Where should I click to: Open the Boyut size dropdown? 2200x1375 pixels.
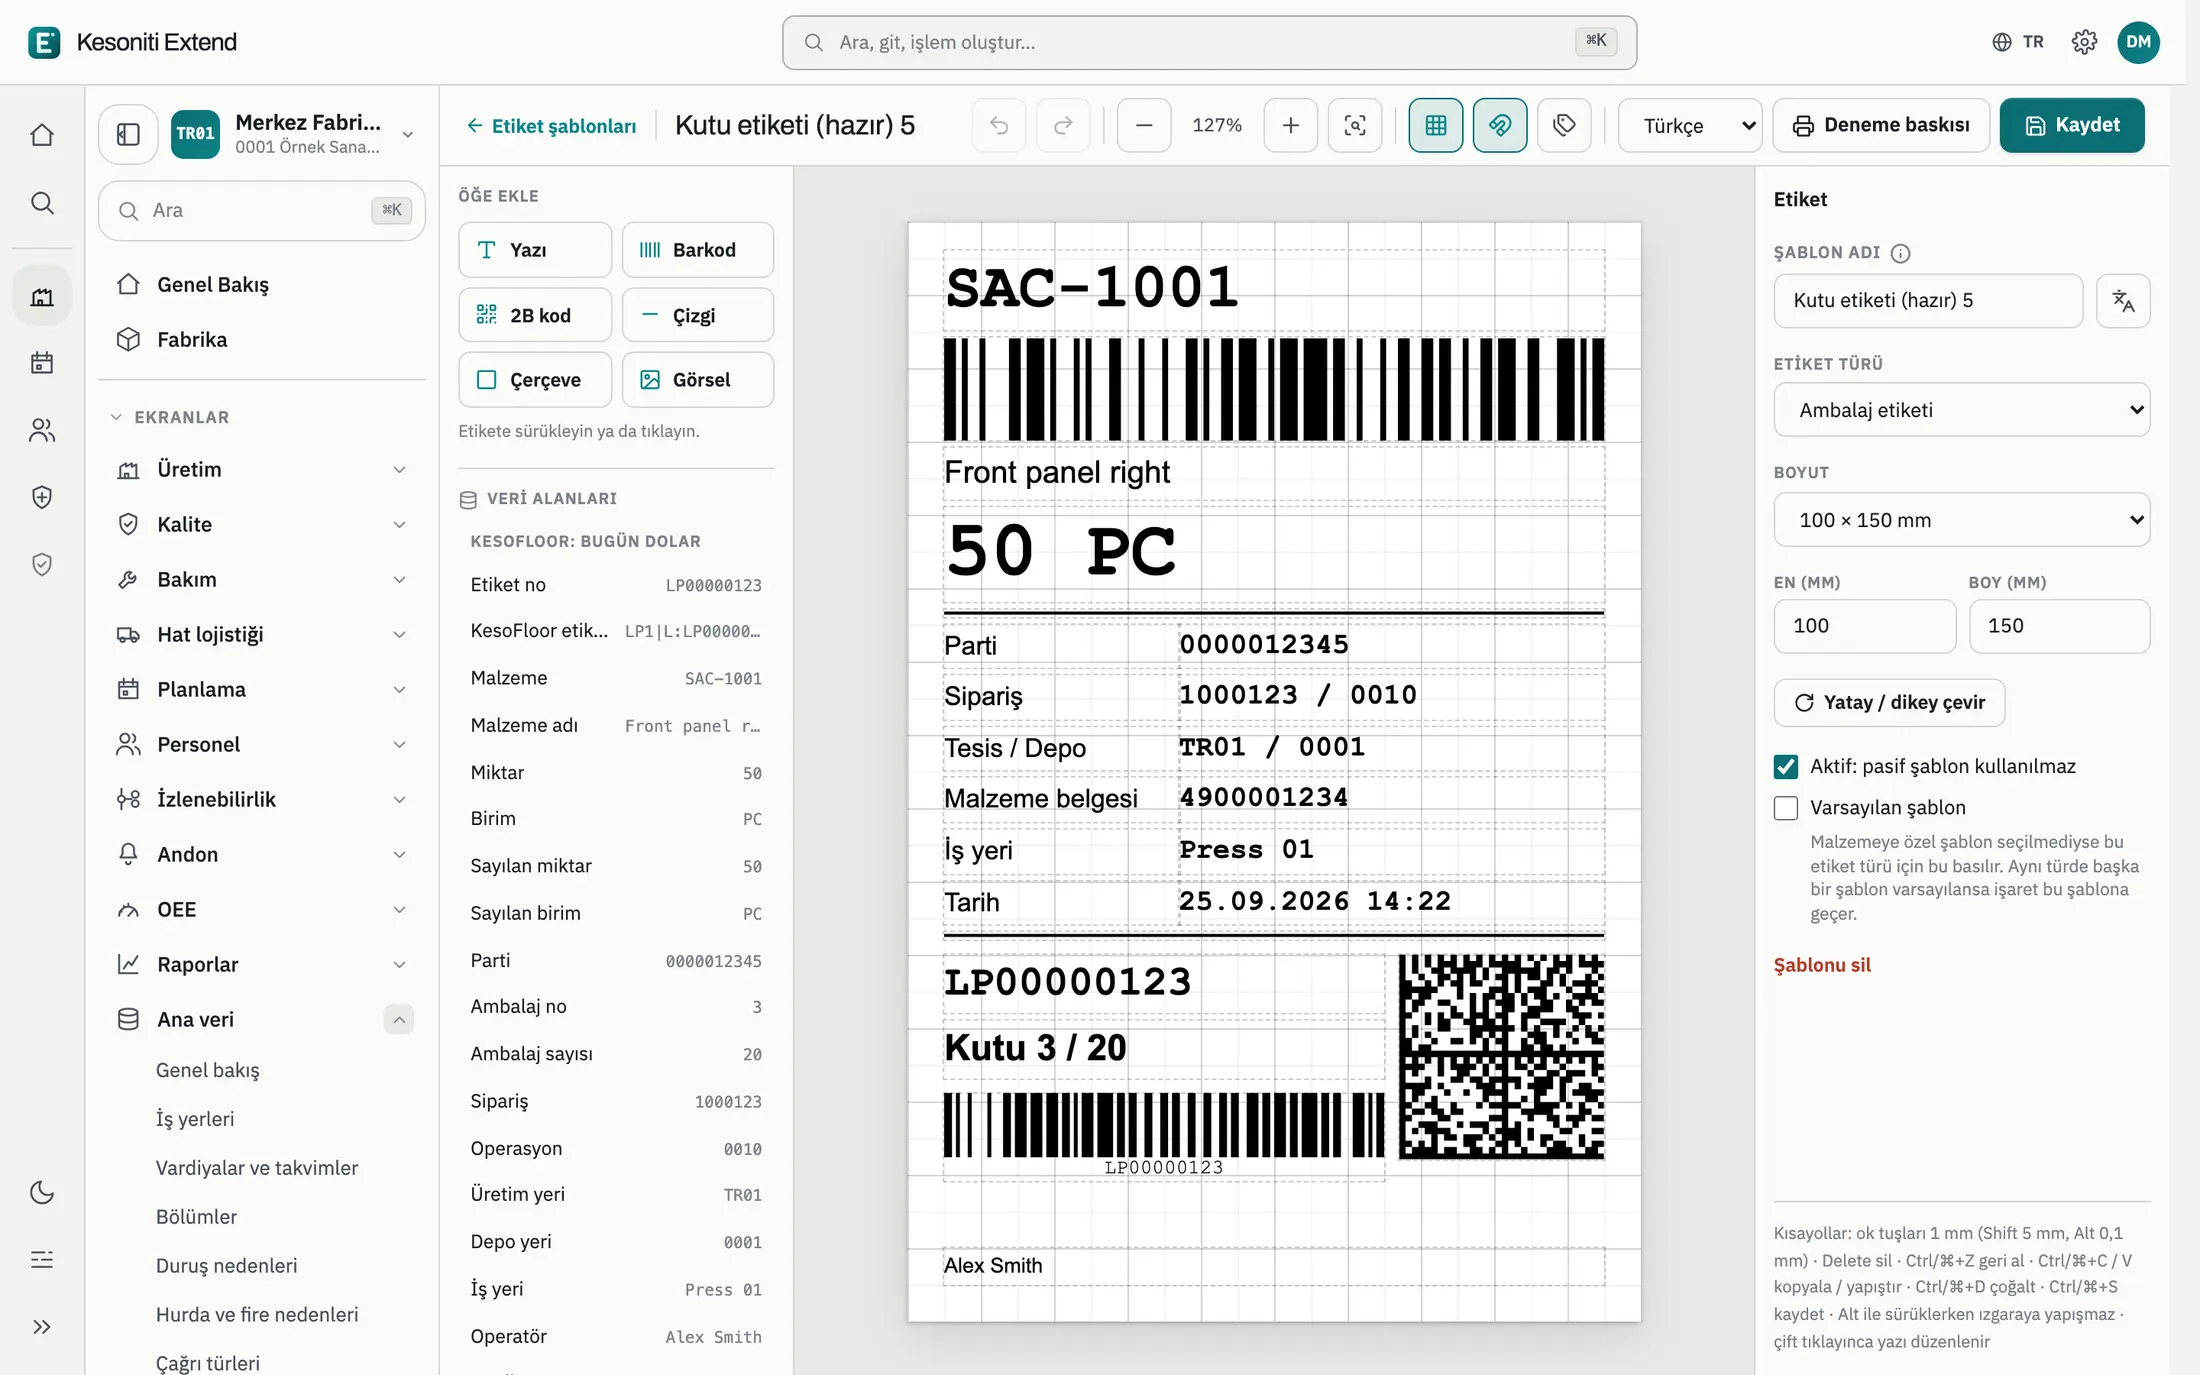point(1961,520)
